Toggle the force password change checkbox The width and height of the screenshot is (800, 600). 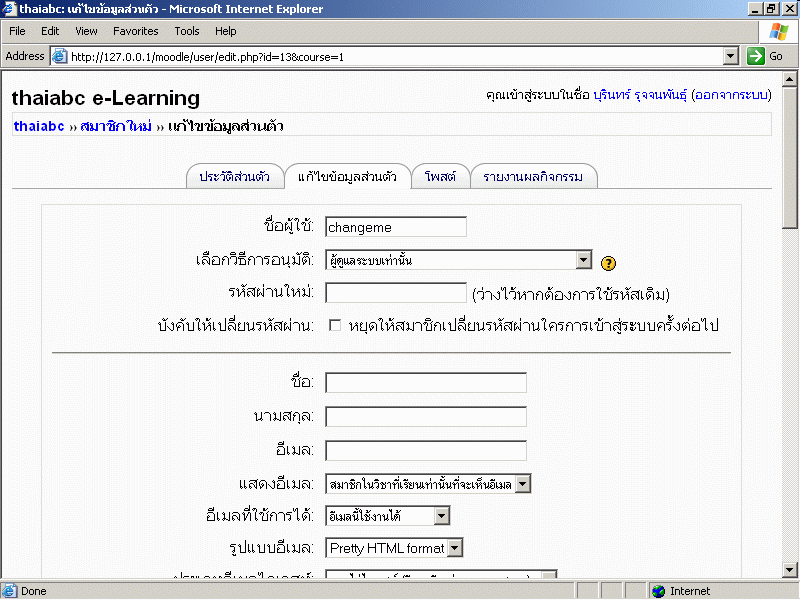[335, 325]
